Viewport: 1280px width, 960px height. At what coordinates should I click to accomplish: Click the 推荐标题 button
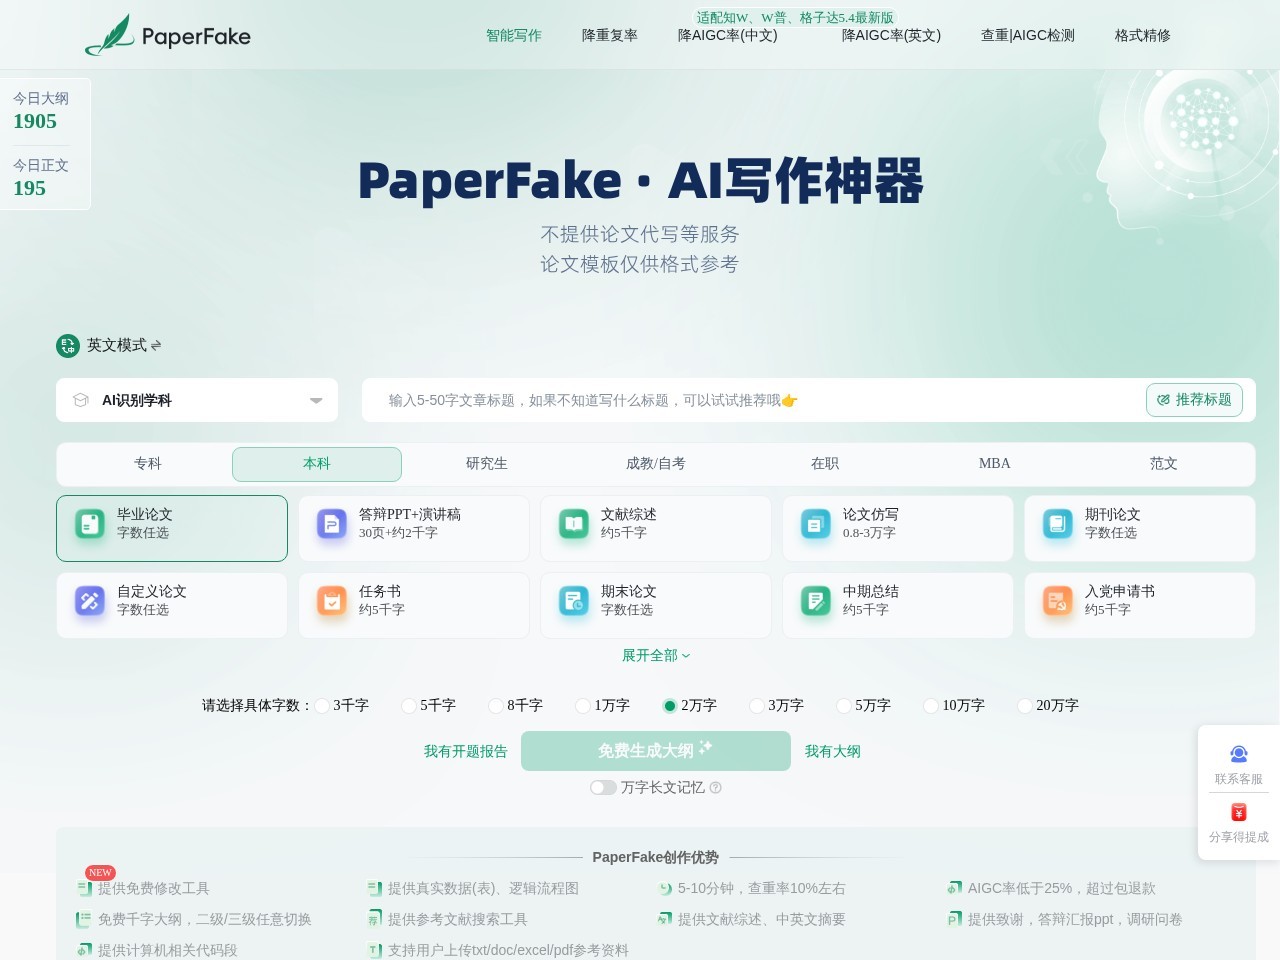tap(1195, 400)
